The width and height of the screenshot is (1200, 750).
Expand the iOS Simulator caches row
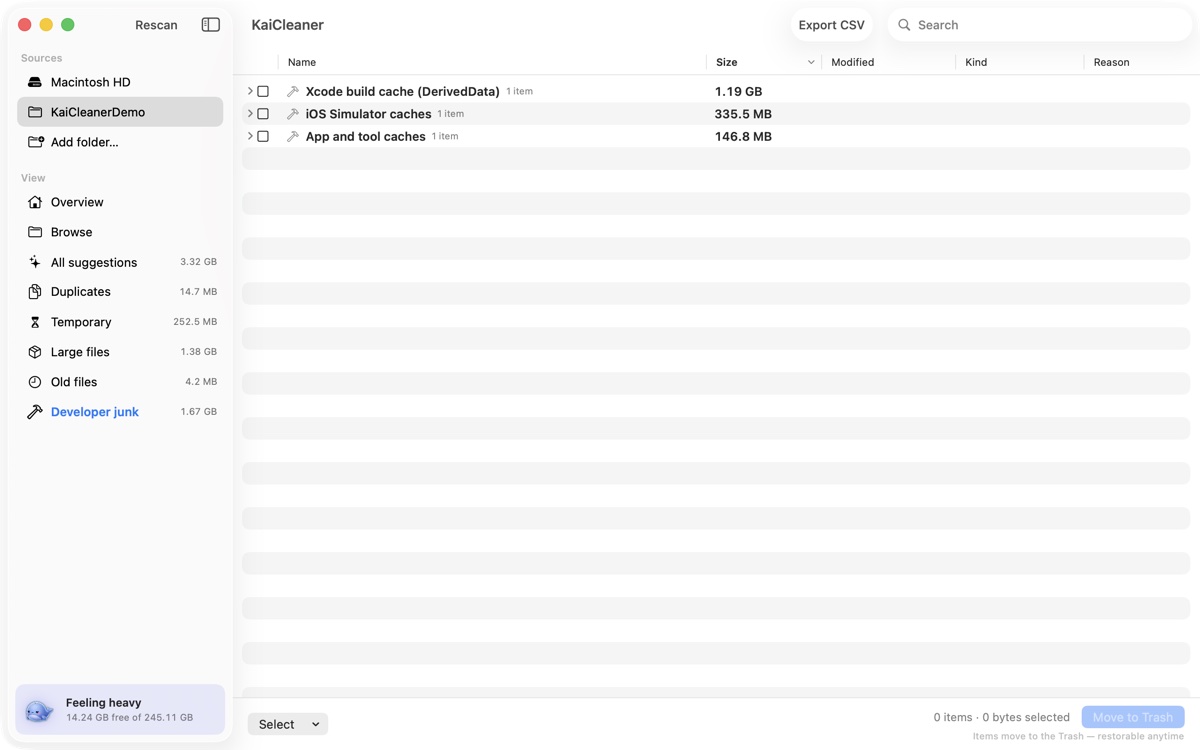click(x=250, y=114)
